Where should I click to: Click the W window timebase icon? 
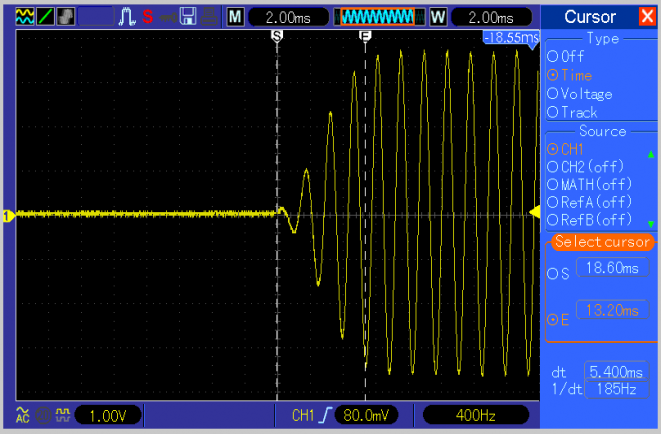pos(437,17)
